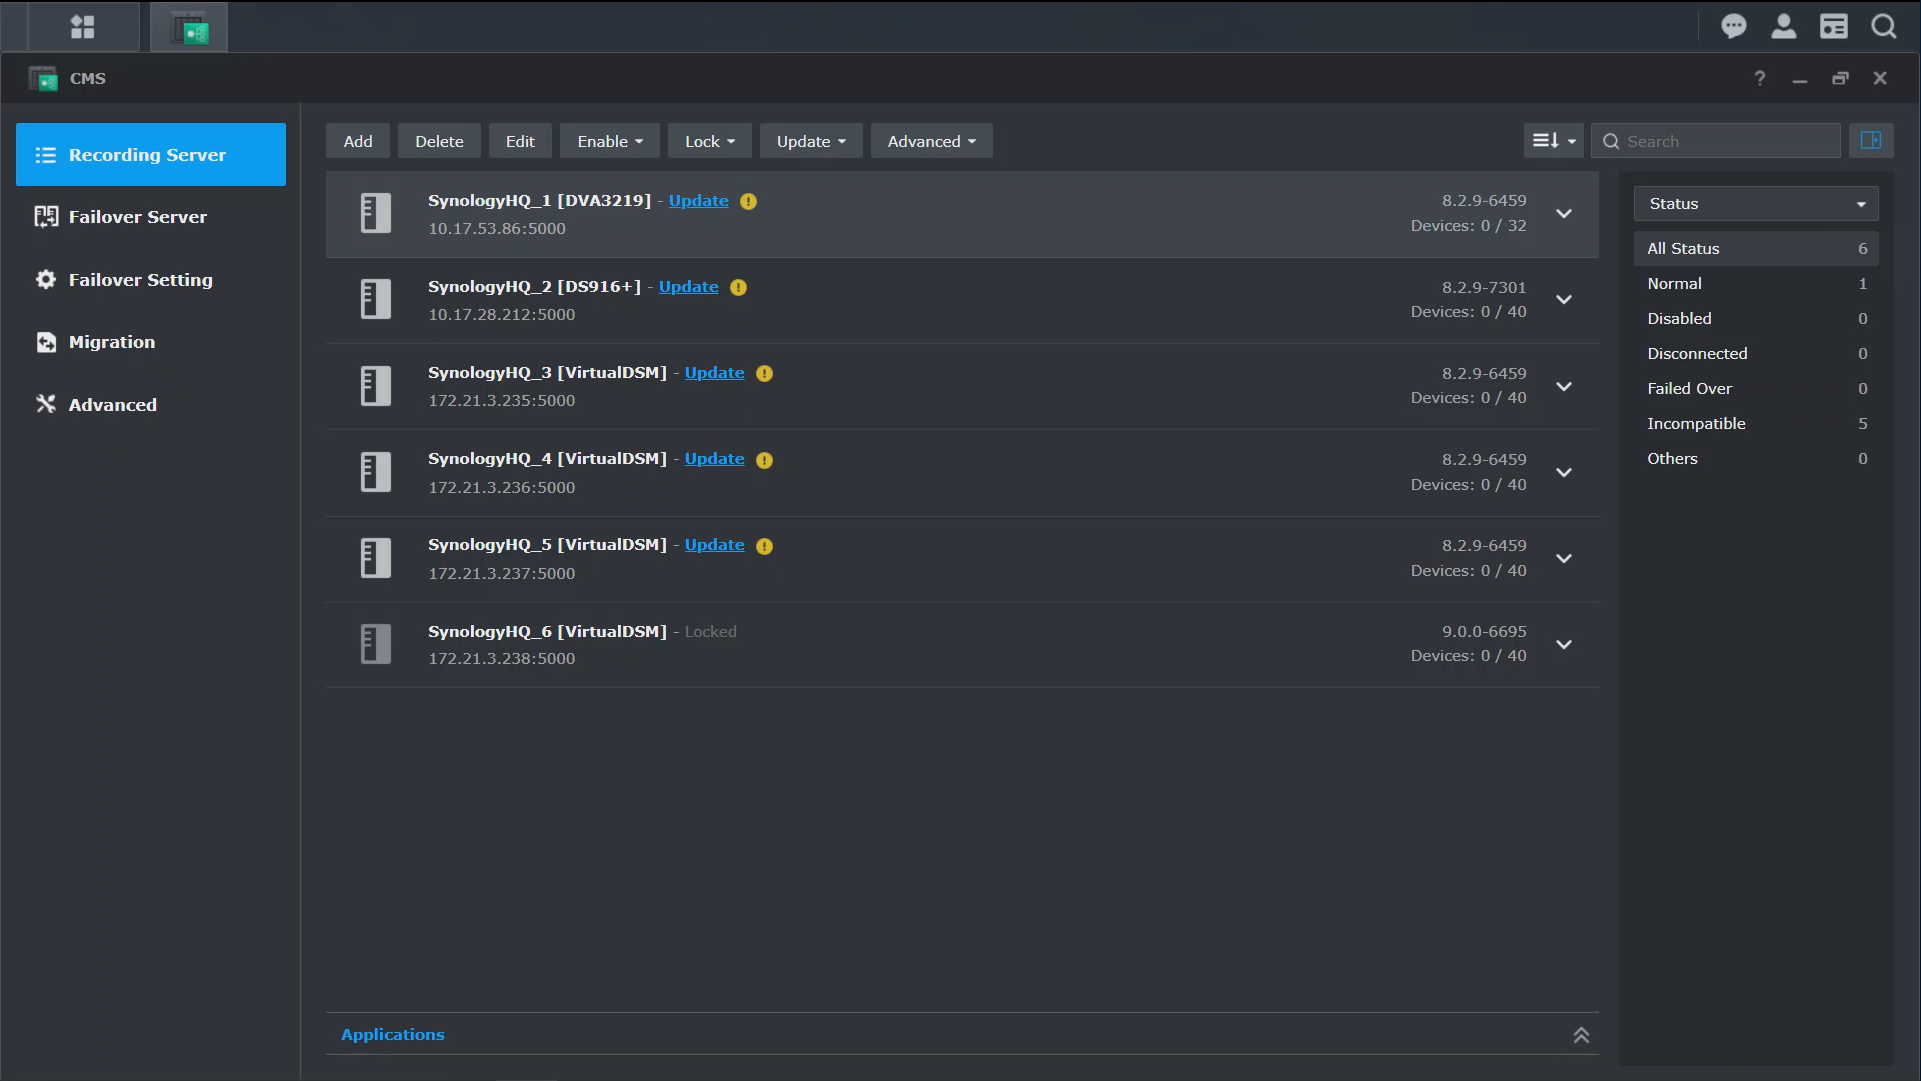Open the Advanced dropdown in toolbar

[931, 141]
